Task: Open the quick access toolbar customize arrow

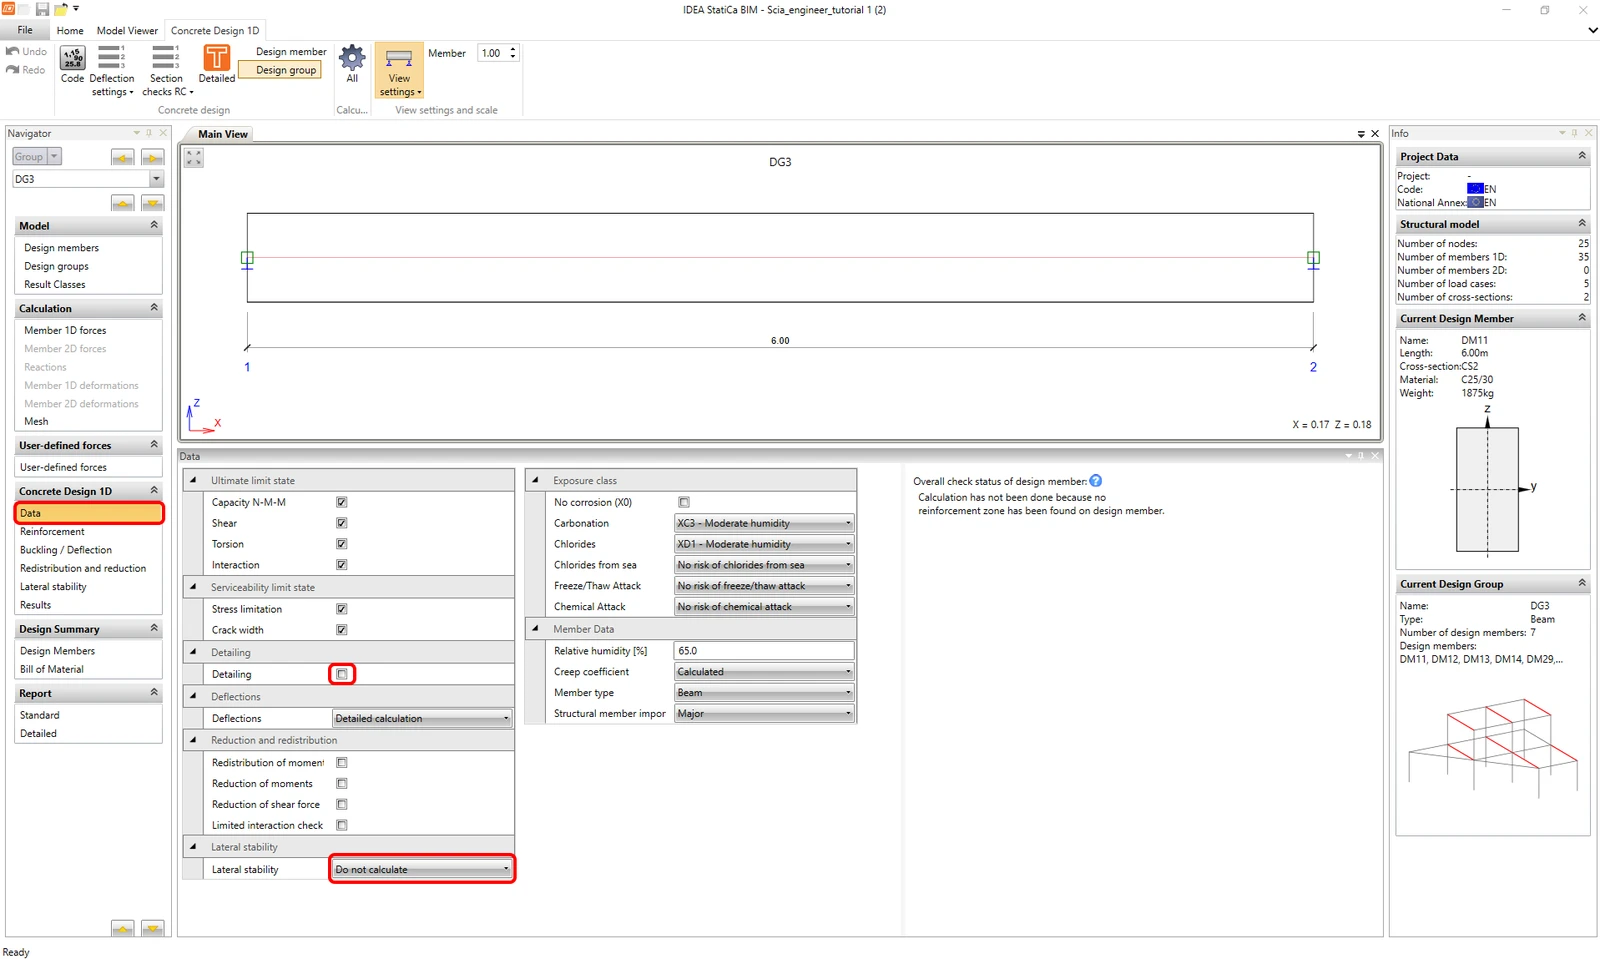Action: (76, 8)
